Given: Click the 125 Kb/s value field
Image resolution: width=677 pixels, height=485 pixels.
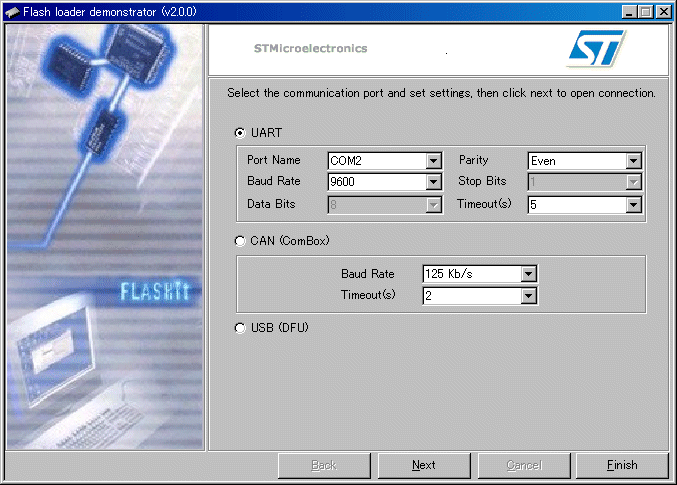Looking at the screenshot, I should (472, 274).
